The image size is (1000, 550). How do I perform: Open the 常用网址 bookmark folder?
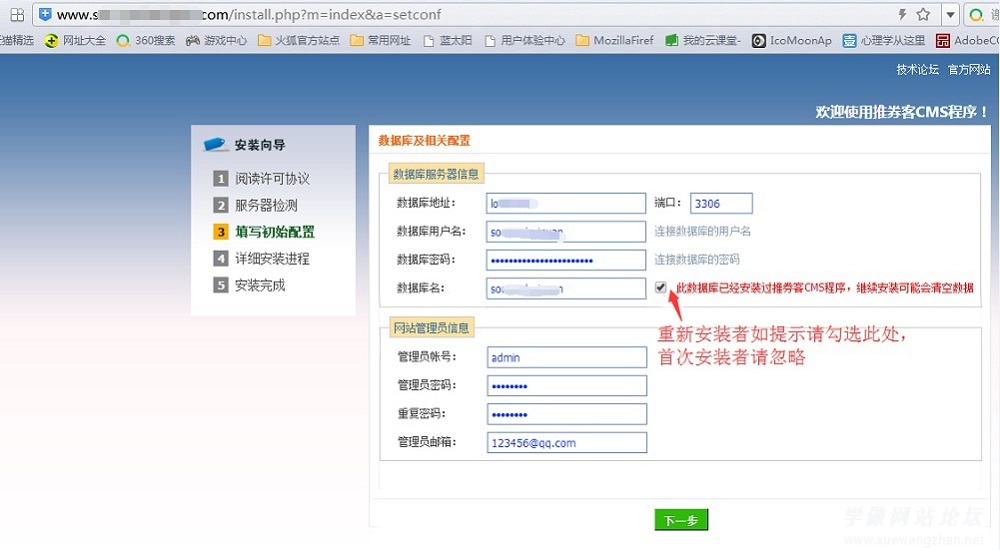(381, 41)
